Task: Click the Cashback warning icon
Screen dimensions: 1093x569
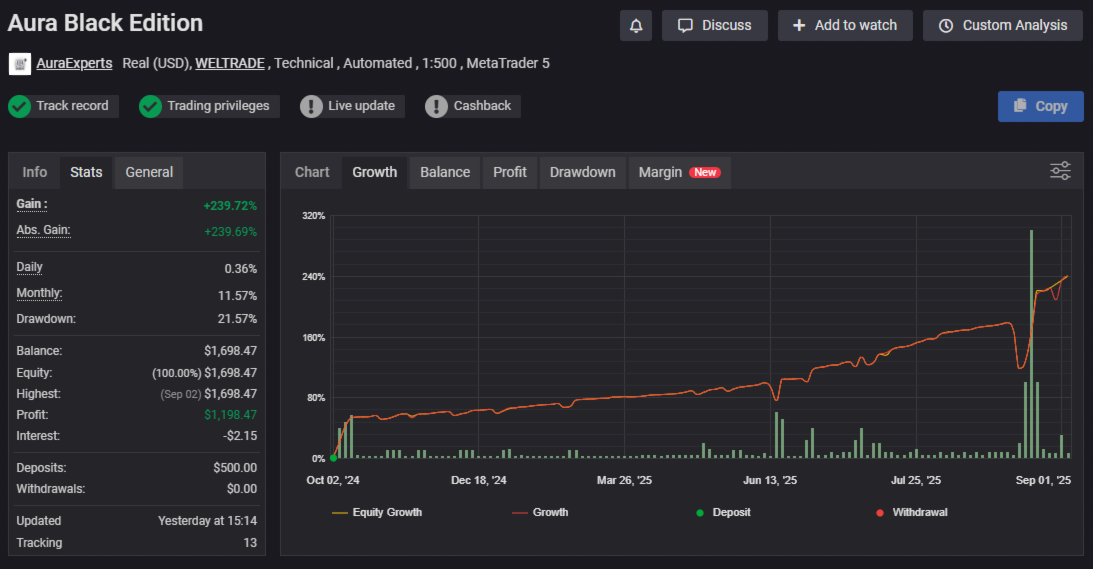Action: coord(436,106)
